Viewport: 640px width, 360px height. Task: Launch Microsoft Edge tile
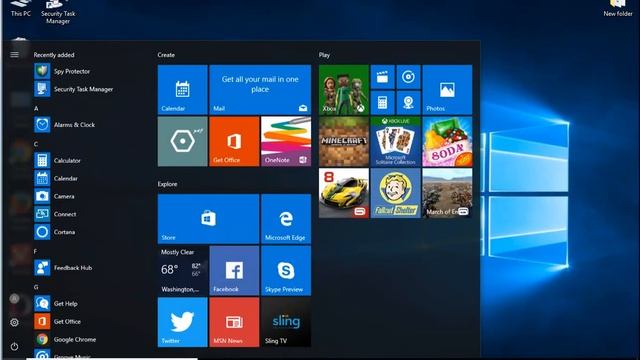pyautogui.click(x=286, y=219)
